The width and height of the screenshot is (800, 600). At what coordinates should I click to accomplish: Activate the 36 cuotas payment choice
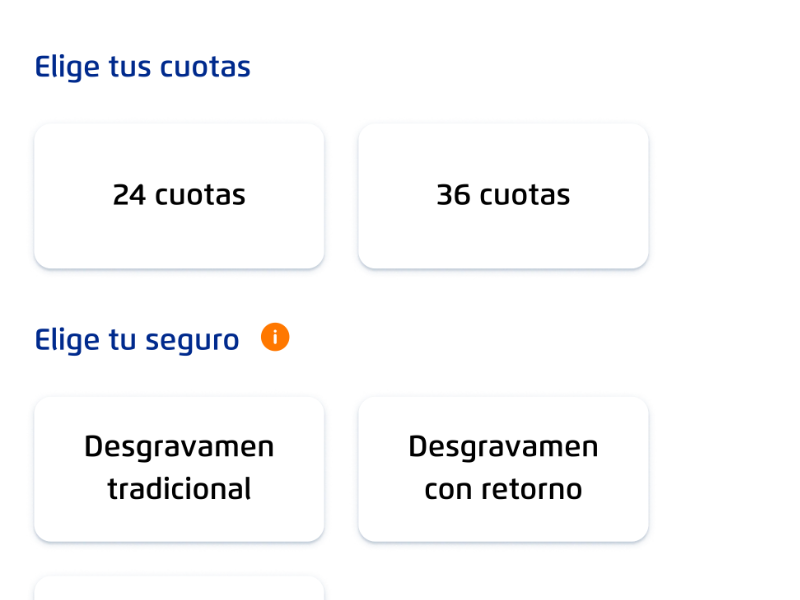503,195
